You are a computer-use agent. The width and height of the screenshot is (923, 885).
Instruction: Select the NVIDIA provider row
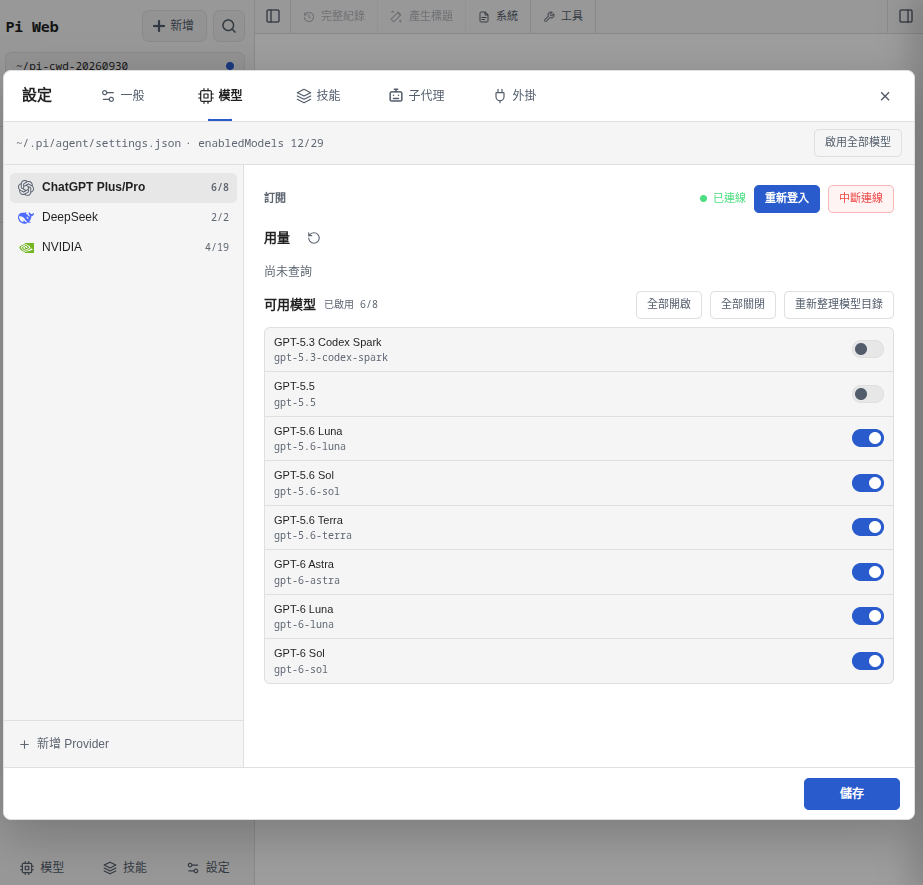124,247
